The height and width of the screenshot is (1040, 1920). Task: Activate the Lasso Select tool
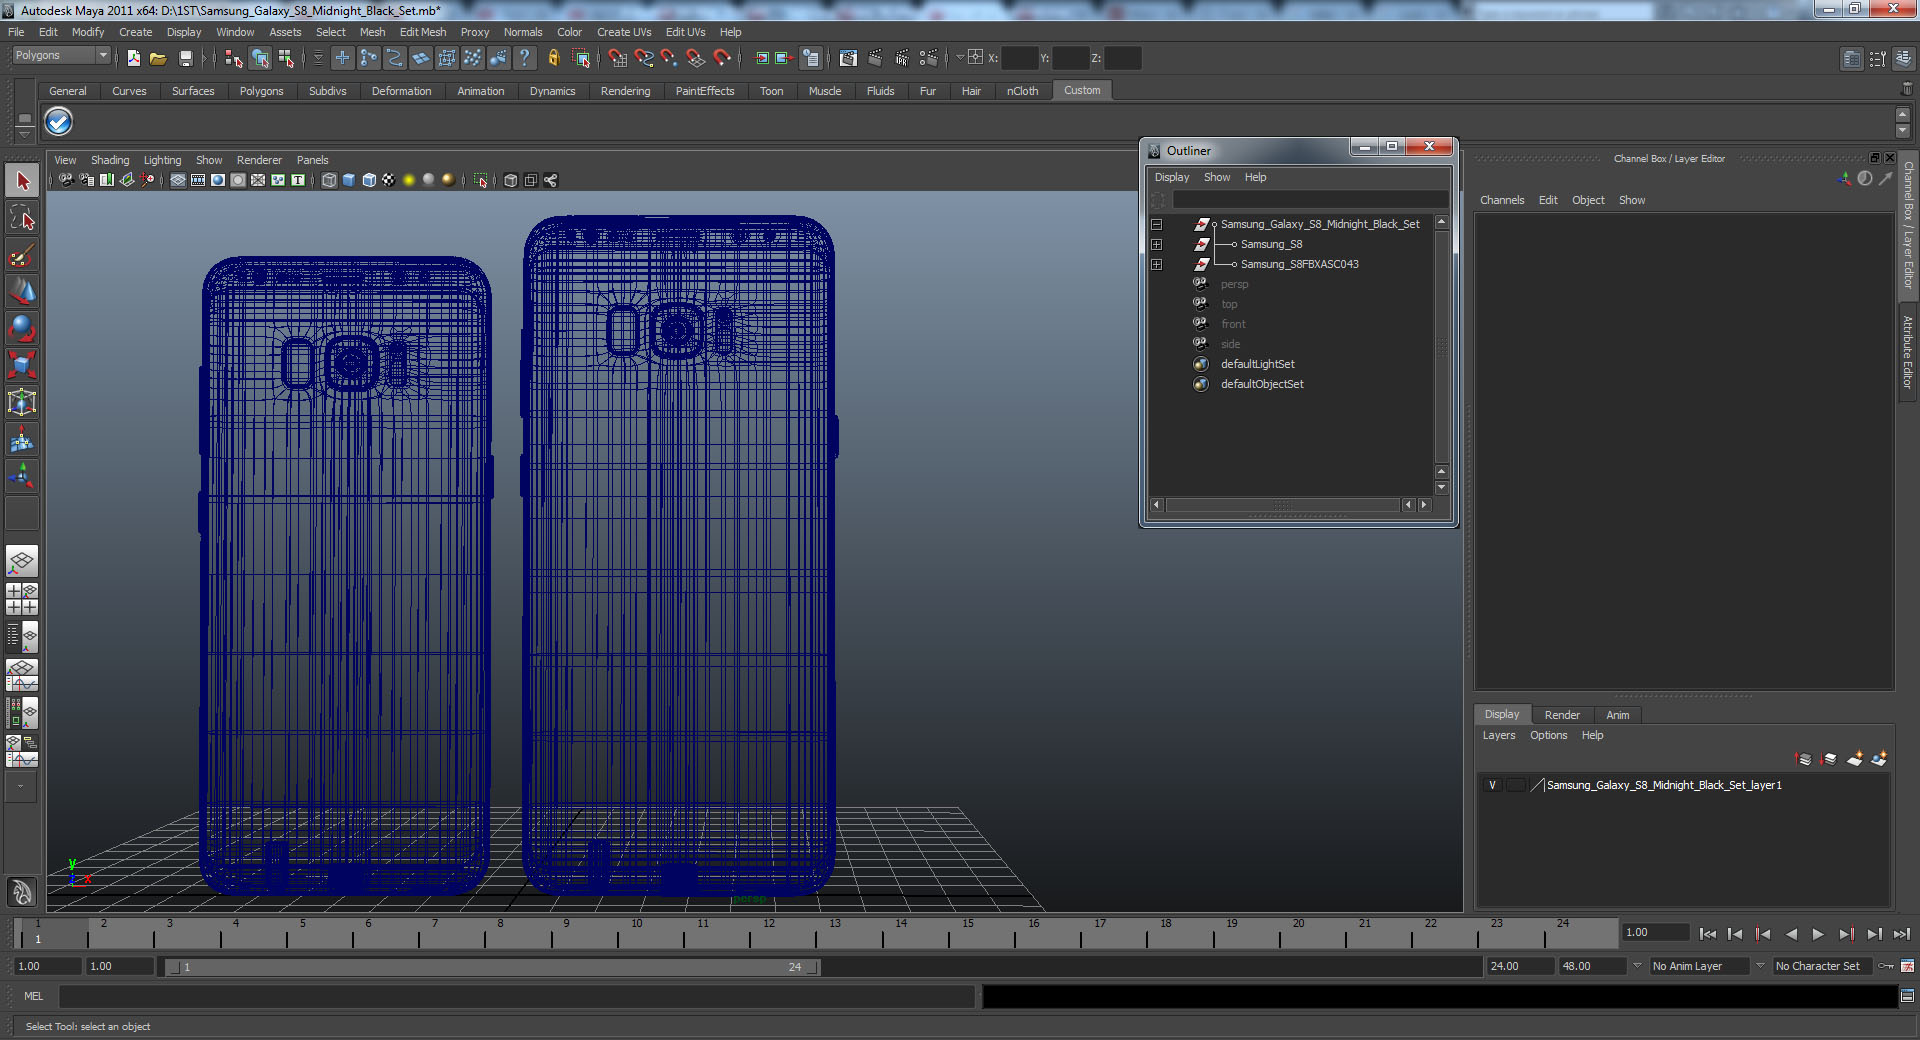[x=22, y=218]
